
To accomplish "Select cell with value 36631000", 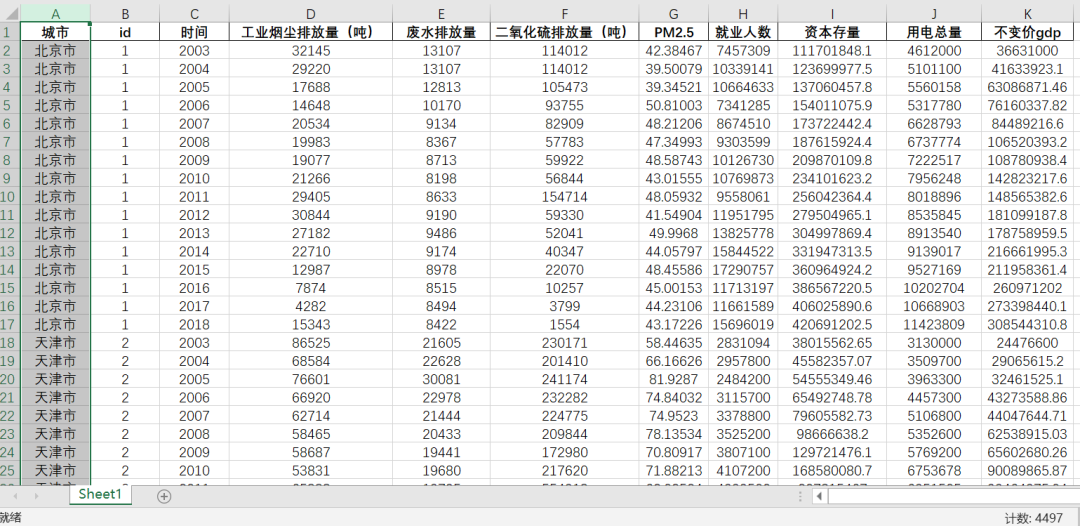I will [x=1028, y=50].
